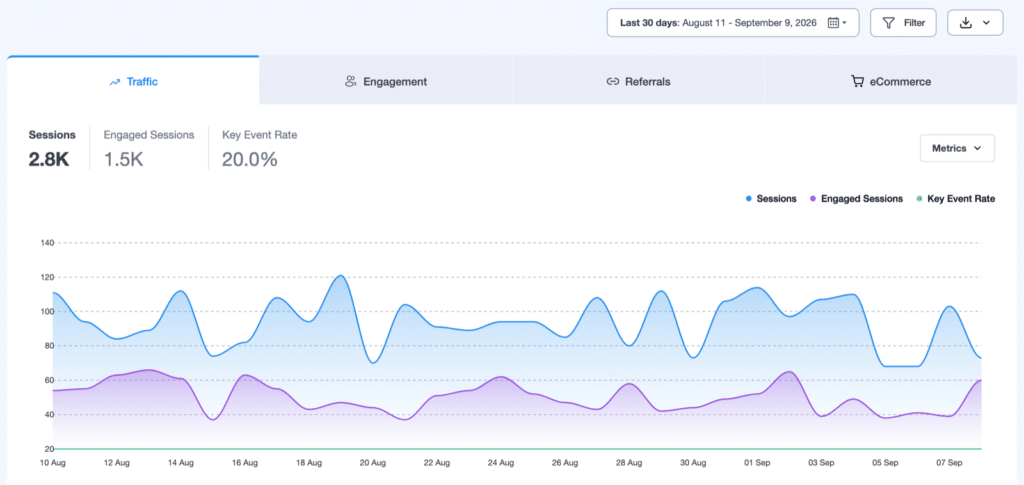This screenshot has width=1024, height=485.
Task: Click the Referrals link icon
Action: (x=613, y=82)
